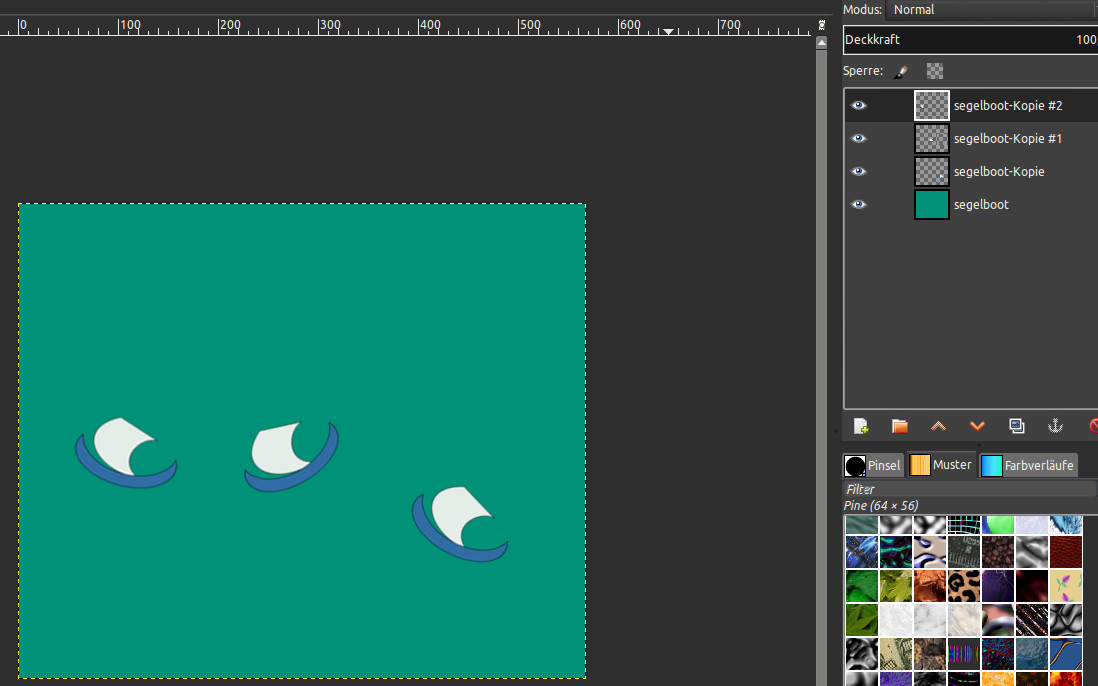This screenshot has width=1098, height=686.
Task: Switch to the Pinsel tab
Action: pyautogui.click(x=873, y=465)
